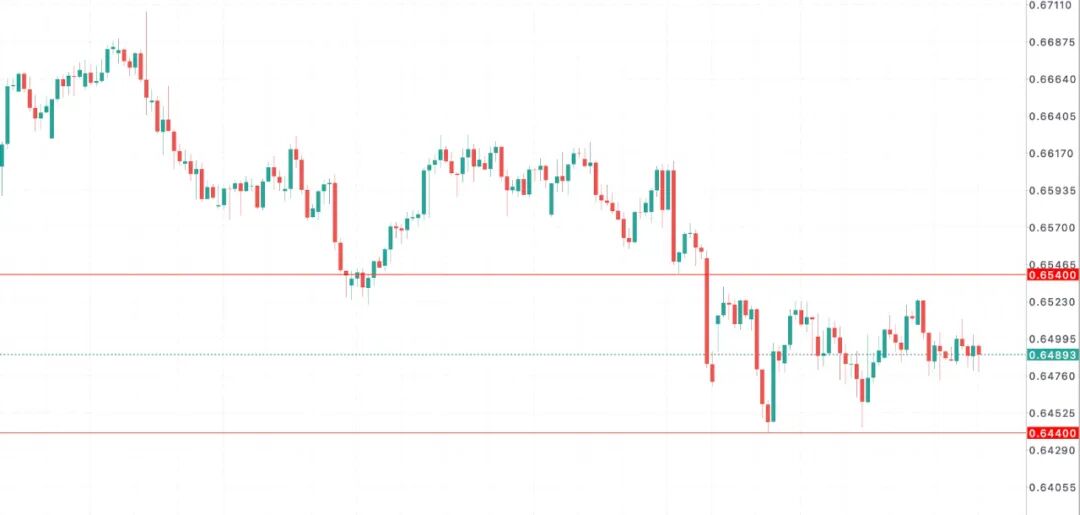Click the red 0.64400 price label
The image size is (1080, 515).
pyautogui.click(x=1052, y=433)
